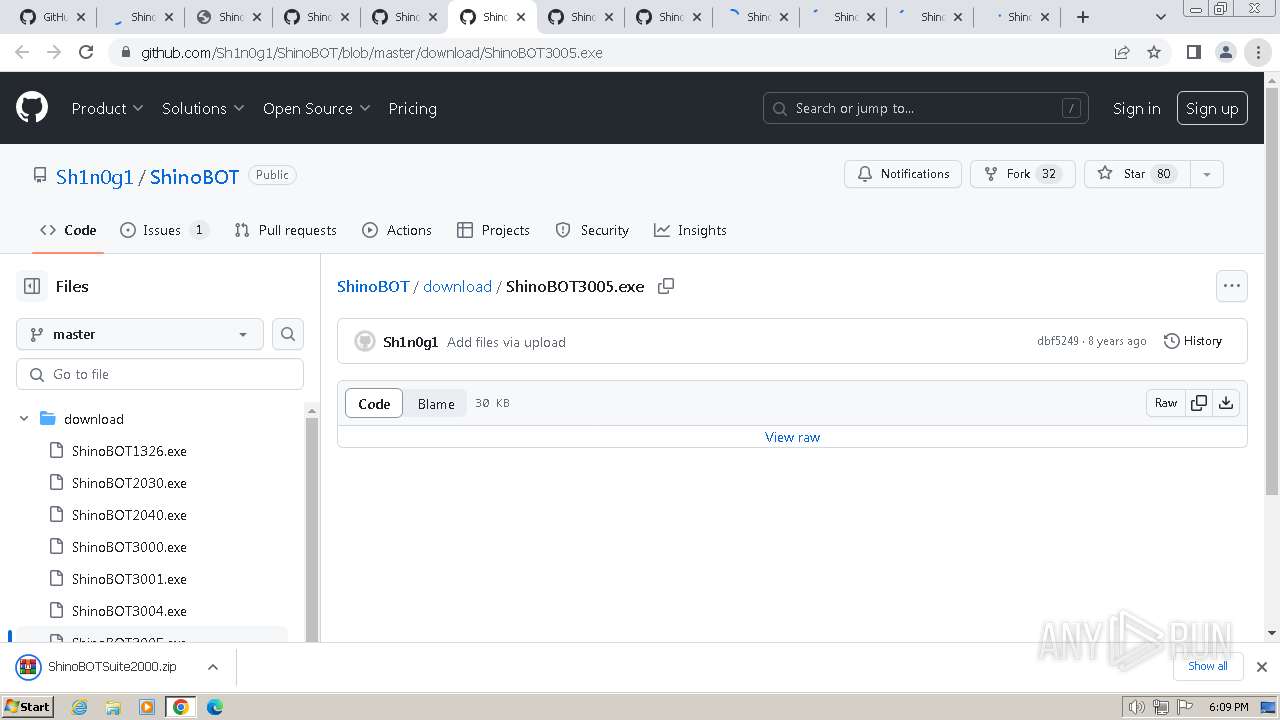The height and width of the screenshot is (720, 1280).
Task: Focus the Go to file field
Action: click(x=160, y=374)
